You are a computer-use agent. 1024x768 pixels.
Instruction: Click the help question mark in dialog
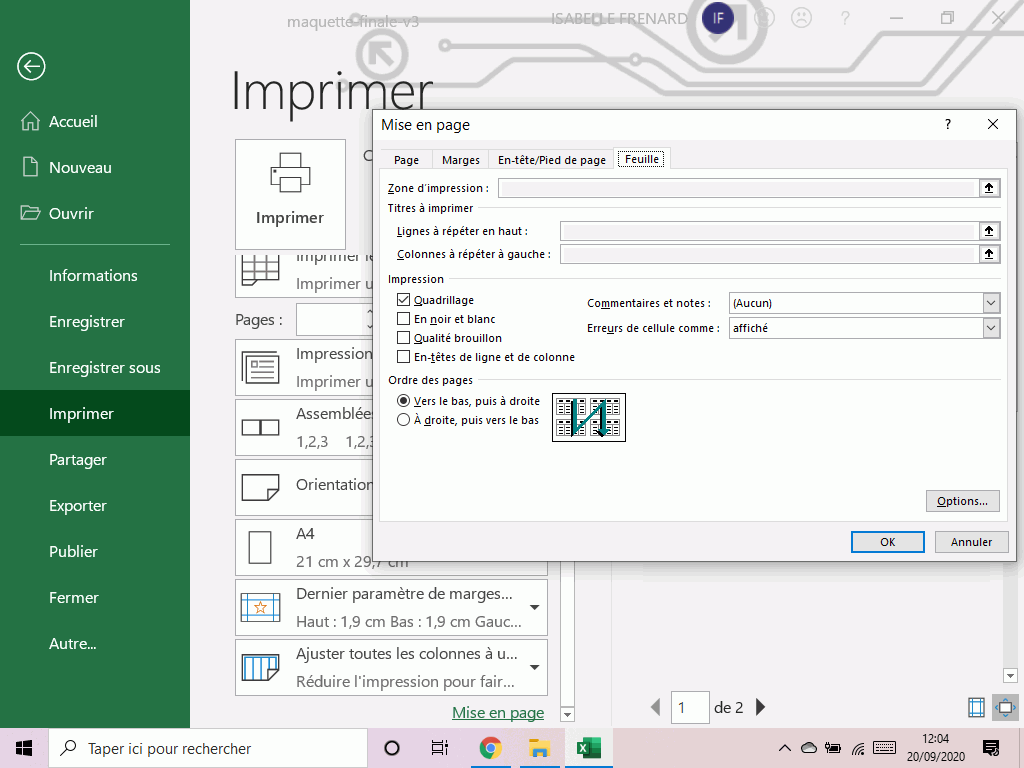click(948, 125)
